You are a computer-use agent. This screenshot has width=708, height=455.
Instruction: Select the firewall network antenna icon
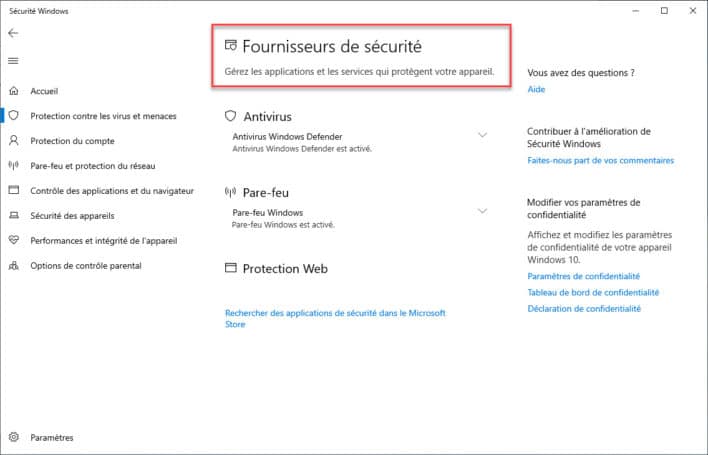click(14, 165)
